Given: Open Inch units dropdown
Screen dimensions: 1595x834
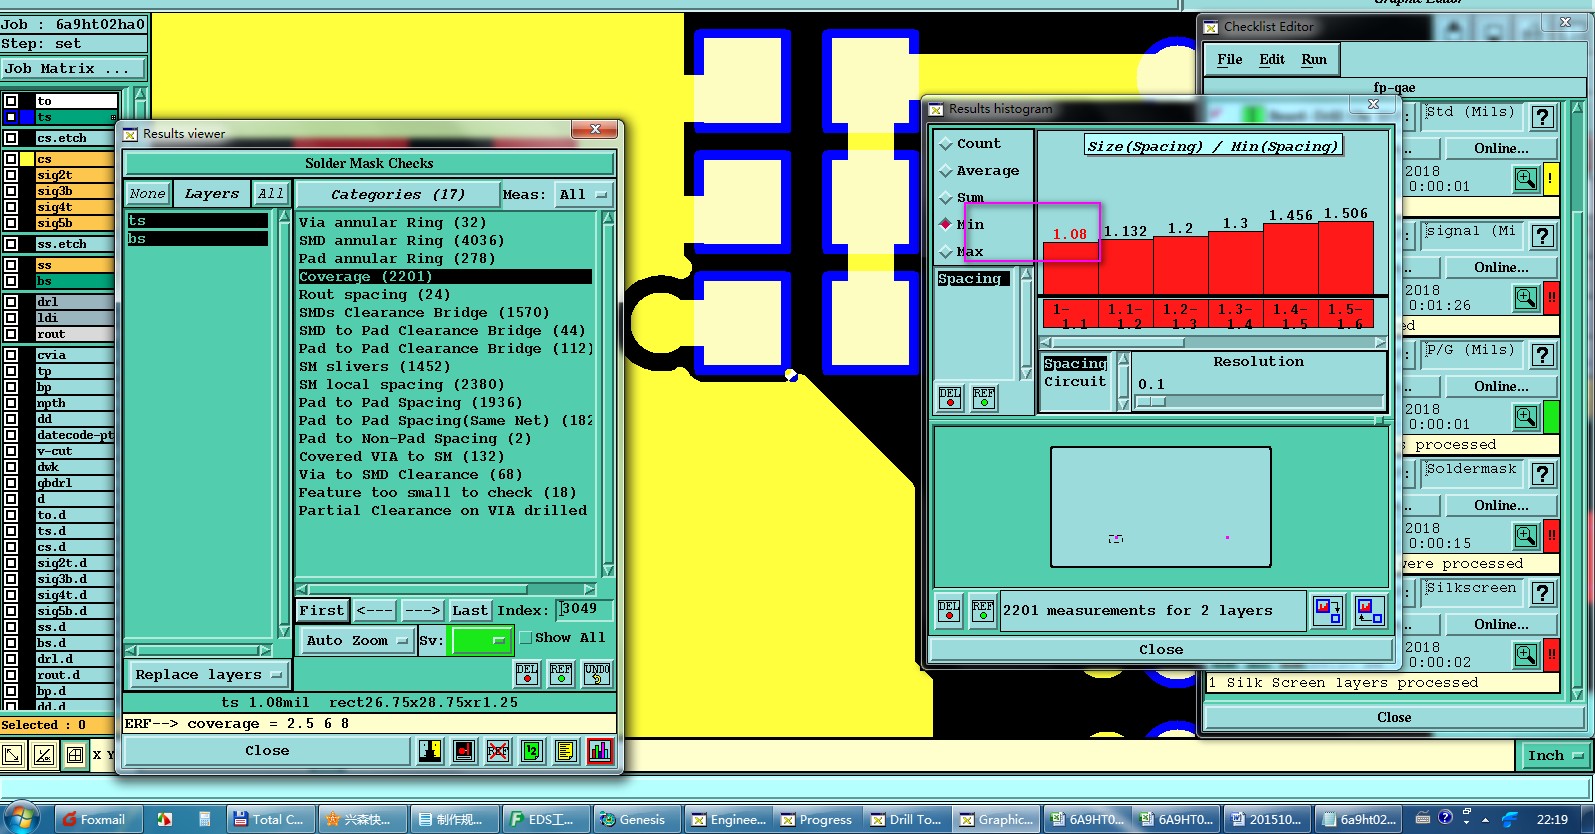Looking at the screenshot, I should tap(1556, 756).
